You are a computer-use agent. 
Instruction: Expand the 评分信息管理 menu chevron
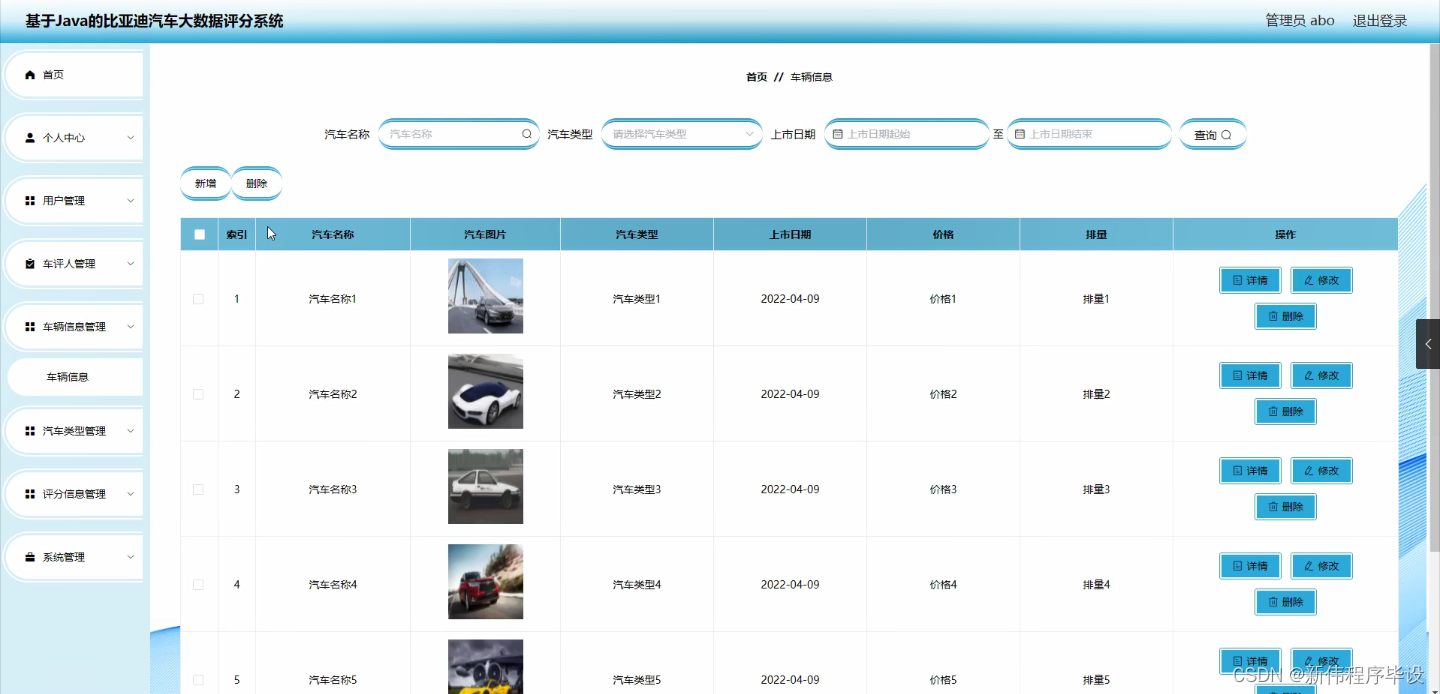coord(130,494)
